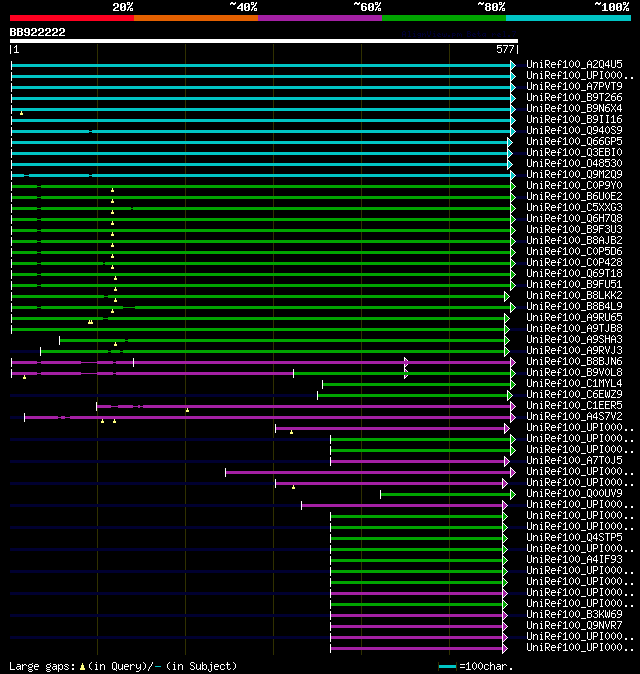Open the UniRef100_B9II16 hit label
The width and height of the screenshot is (640, 674).
(574, 119)
